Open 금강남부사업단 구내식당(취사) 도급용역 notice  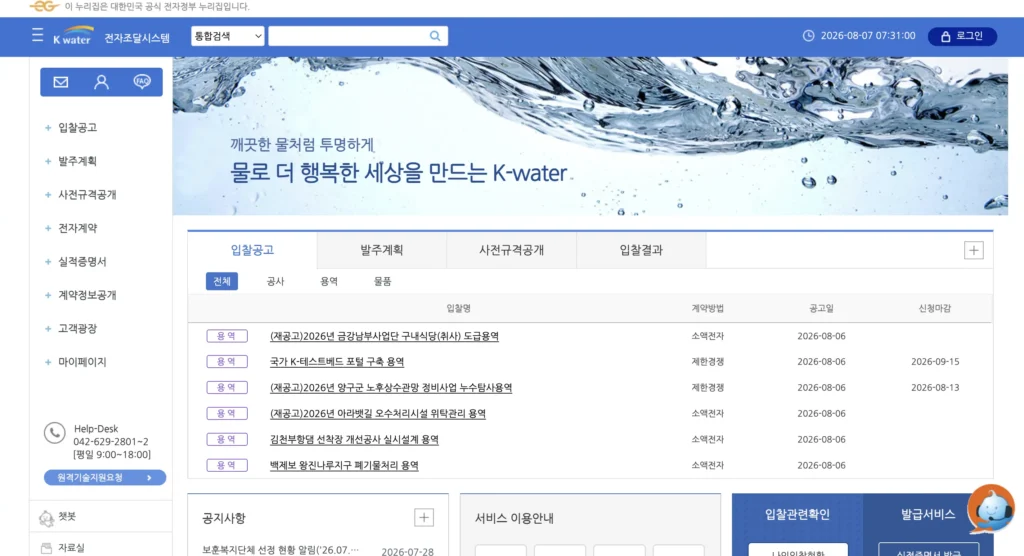pyautogui.click(x=384, y=336)
